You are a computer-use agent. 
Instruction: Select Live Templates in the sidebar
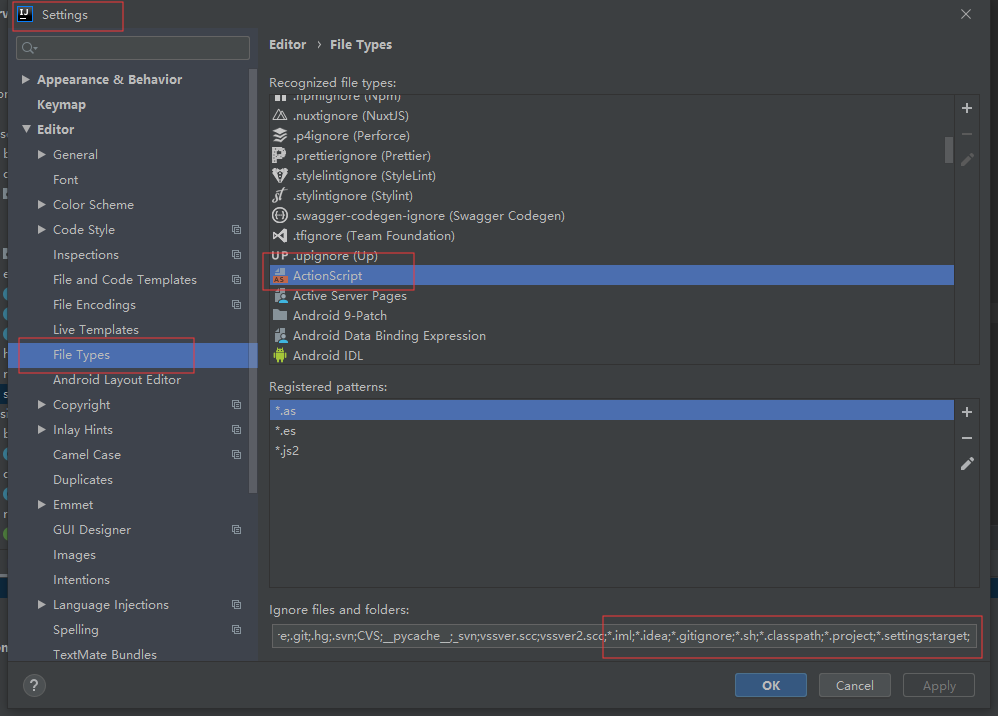point(95,330)
